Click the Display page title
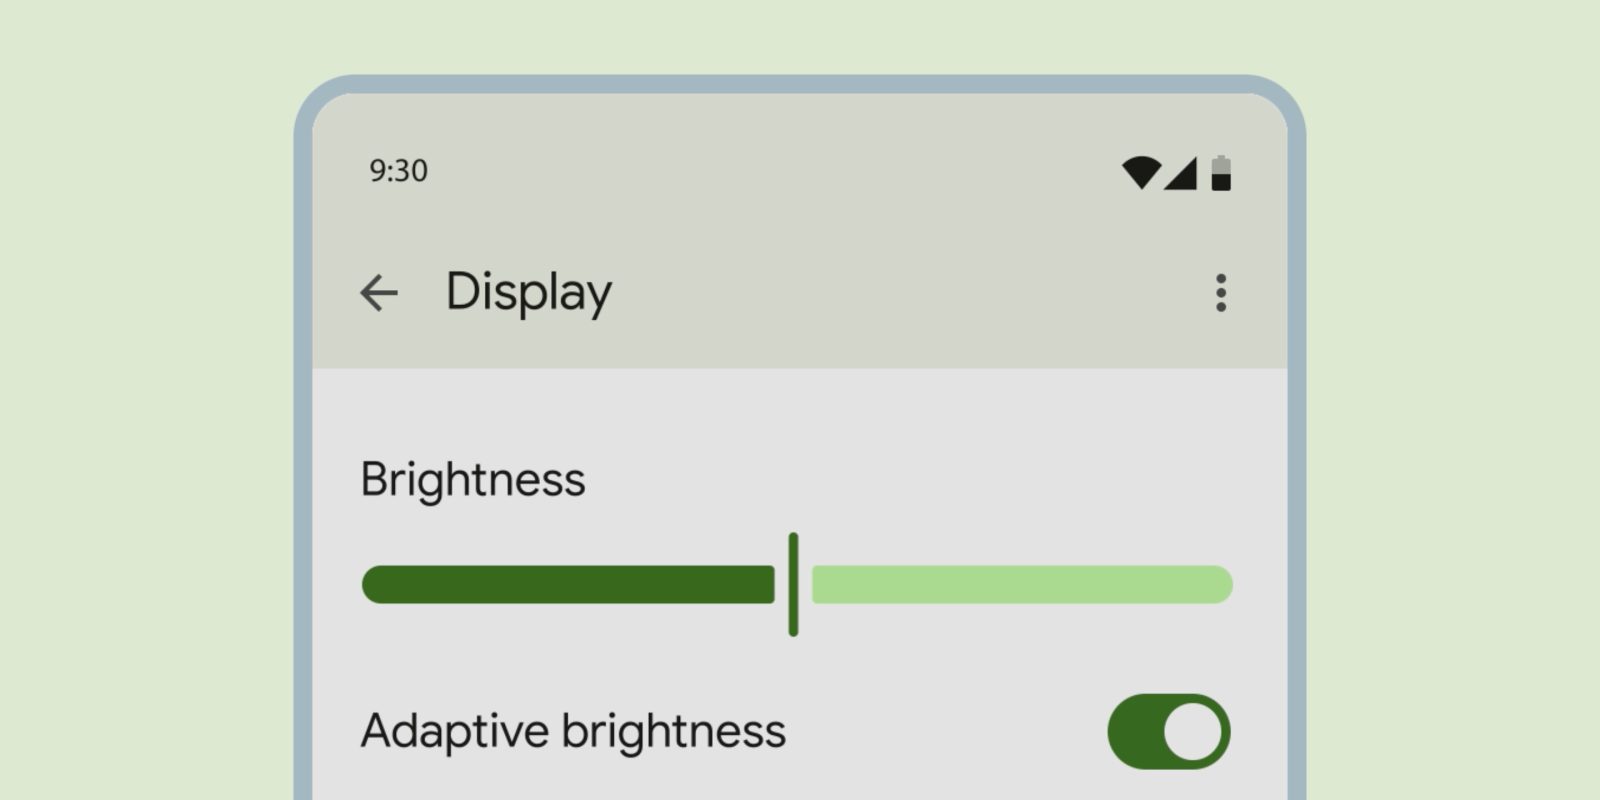The height and width of the screenshot is (800, 1600). point(528,293)
